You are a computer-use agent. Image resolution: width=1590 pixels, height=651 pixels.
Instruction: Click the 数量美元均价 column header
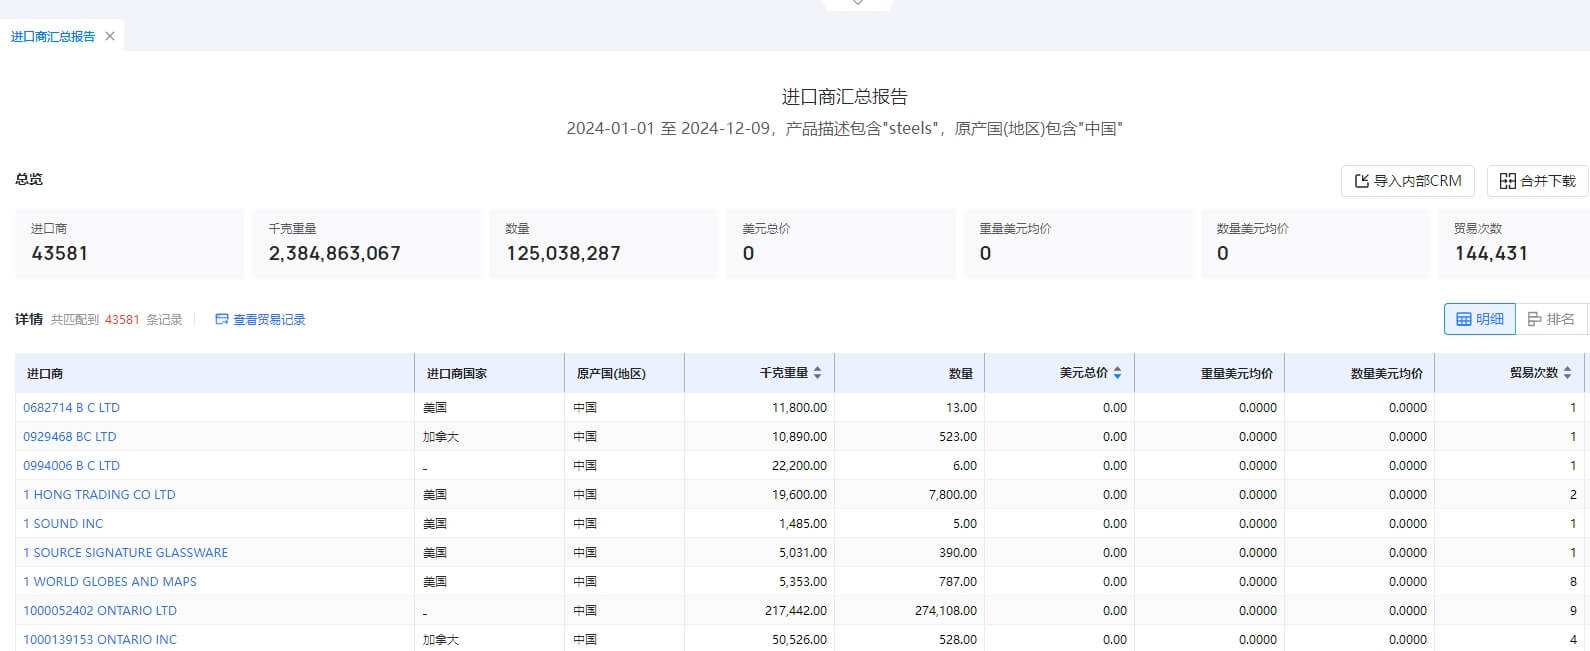(x=1360, y=373)
